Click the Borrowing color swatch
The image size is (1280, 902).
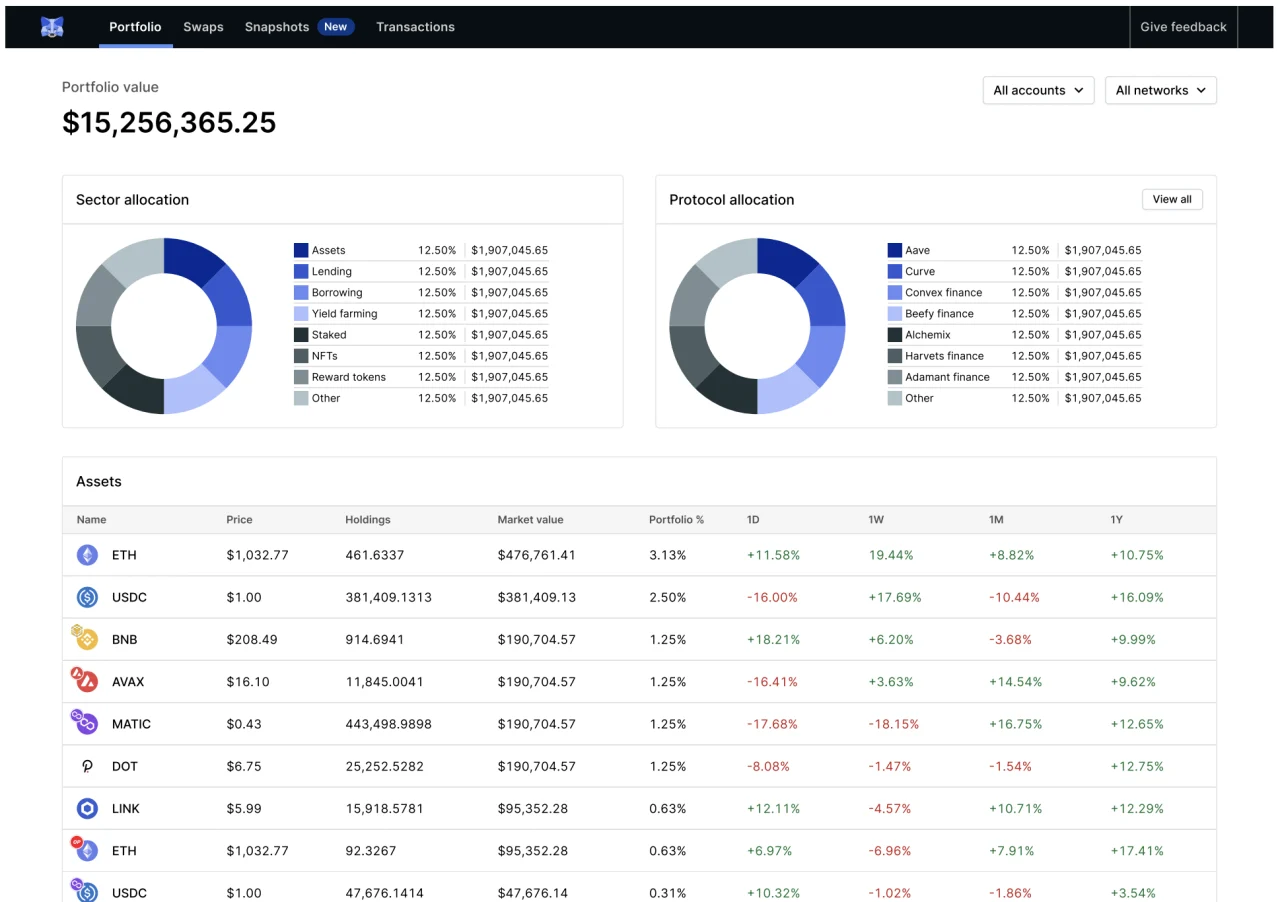(x=301, y=292)
